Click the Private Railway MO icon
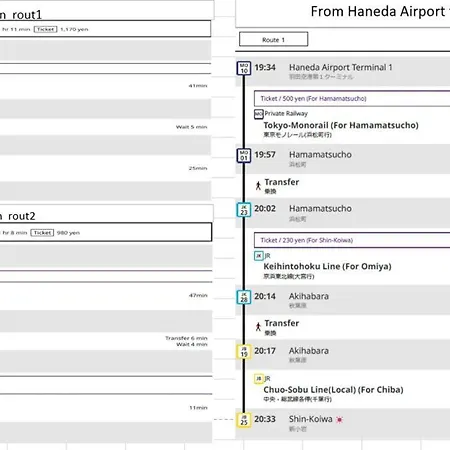Image resolution: width=450 pixels, height=450 pixels. (259, 114)
